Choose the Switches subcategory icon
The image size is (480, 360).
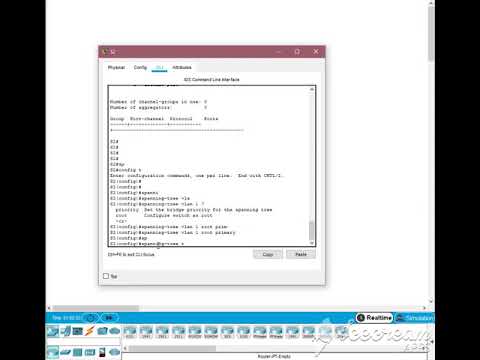[x=65, y=352]
